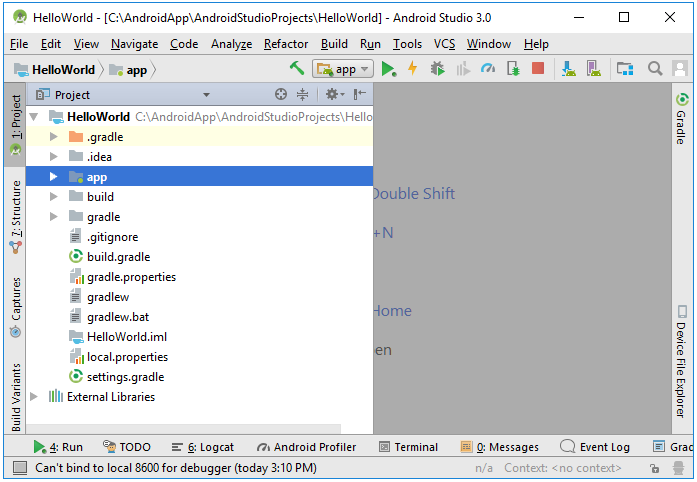
Task: Toggle the 1: Project side tab
Action: (x=15, y=125)
